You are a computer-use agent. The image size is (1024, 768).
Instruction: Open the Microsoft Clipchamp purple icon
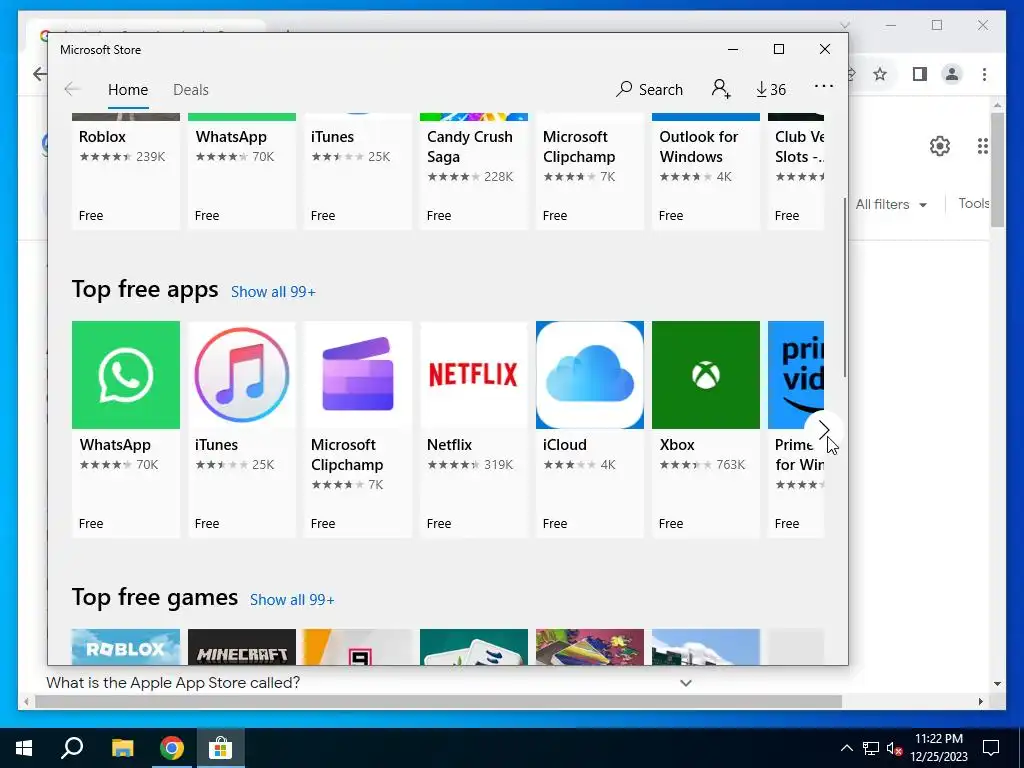pyautogui.click(x=358, y=375)
